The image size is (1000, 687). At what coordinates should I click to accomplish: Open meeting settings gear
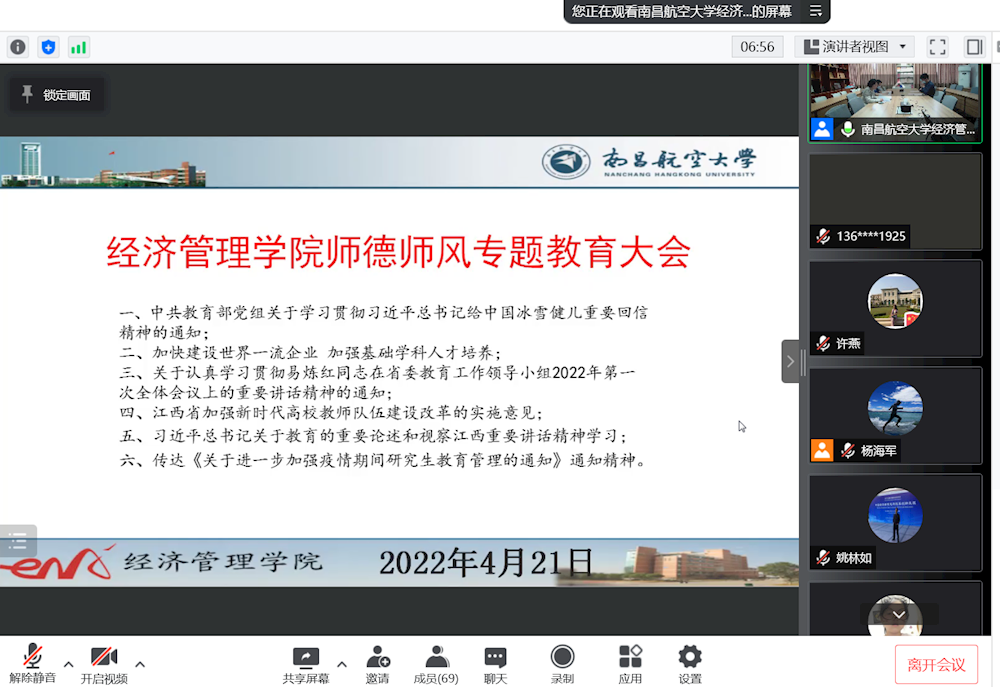(x=690, y=664)
